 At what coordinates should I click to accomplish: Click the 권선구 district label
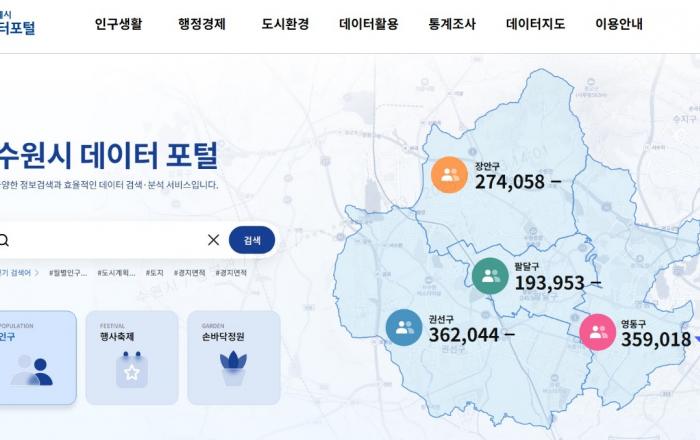click(441, 319)
